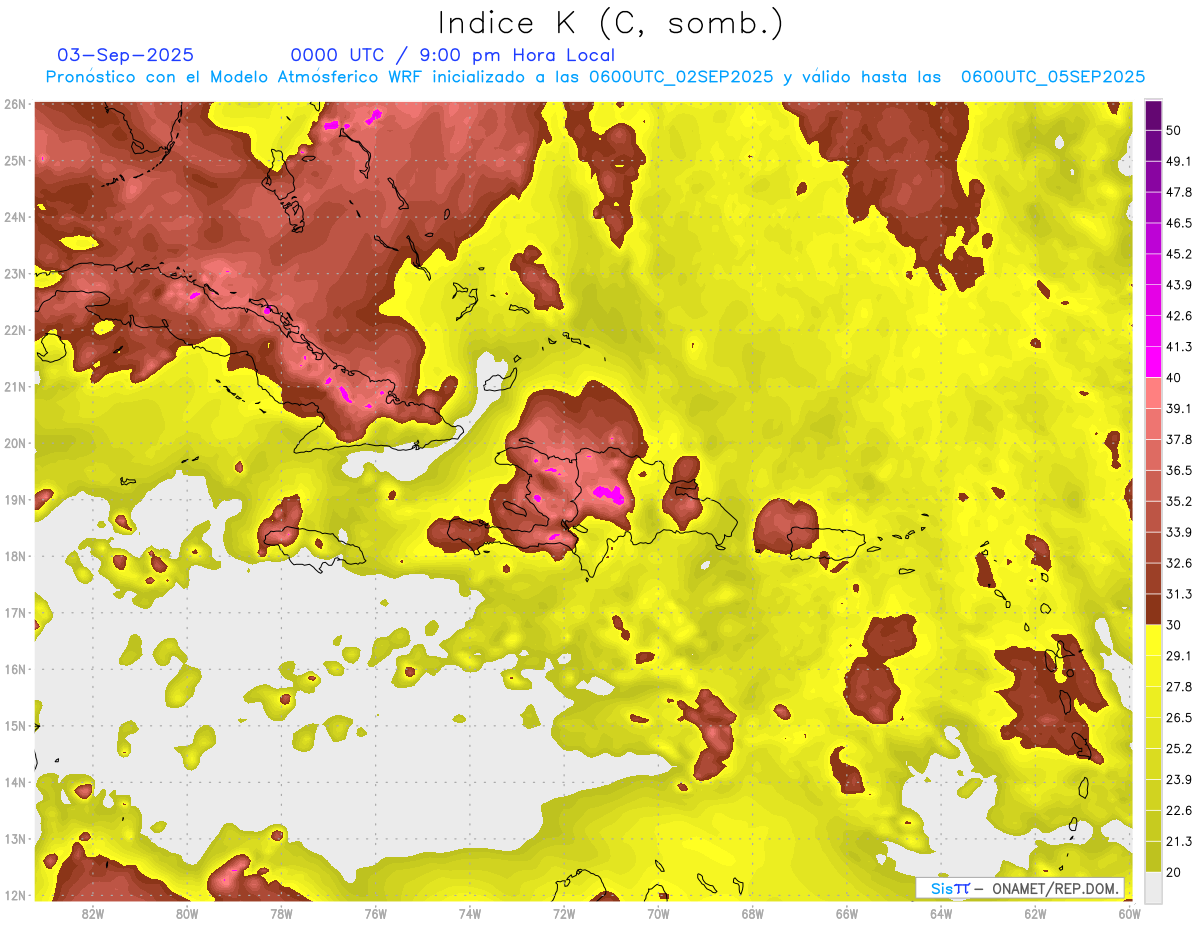The width and height of the screenshot is (1200, 927).
Task: Click the 20N latitude axis label
Action: [14, 443]
